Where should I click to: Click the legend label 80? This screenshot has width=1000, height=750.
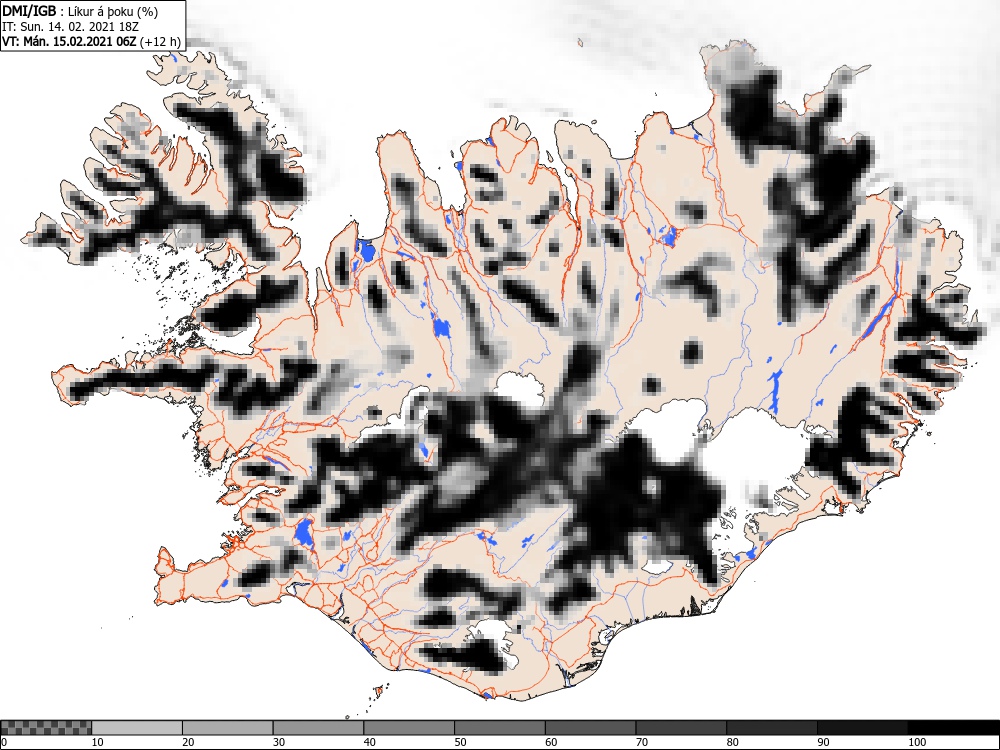(x=732, y=742)
